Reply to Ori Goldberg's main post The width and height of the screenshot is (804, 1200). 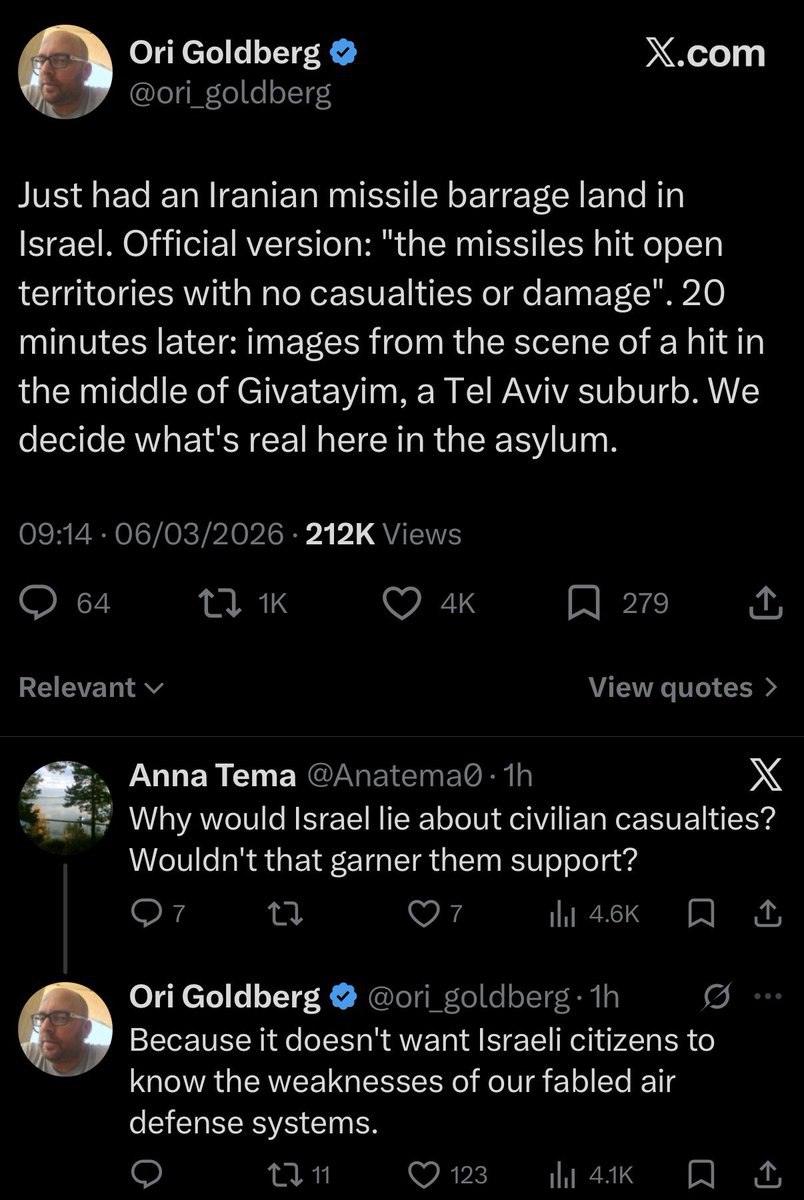pyautogui.click(x=38, y=602)
